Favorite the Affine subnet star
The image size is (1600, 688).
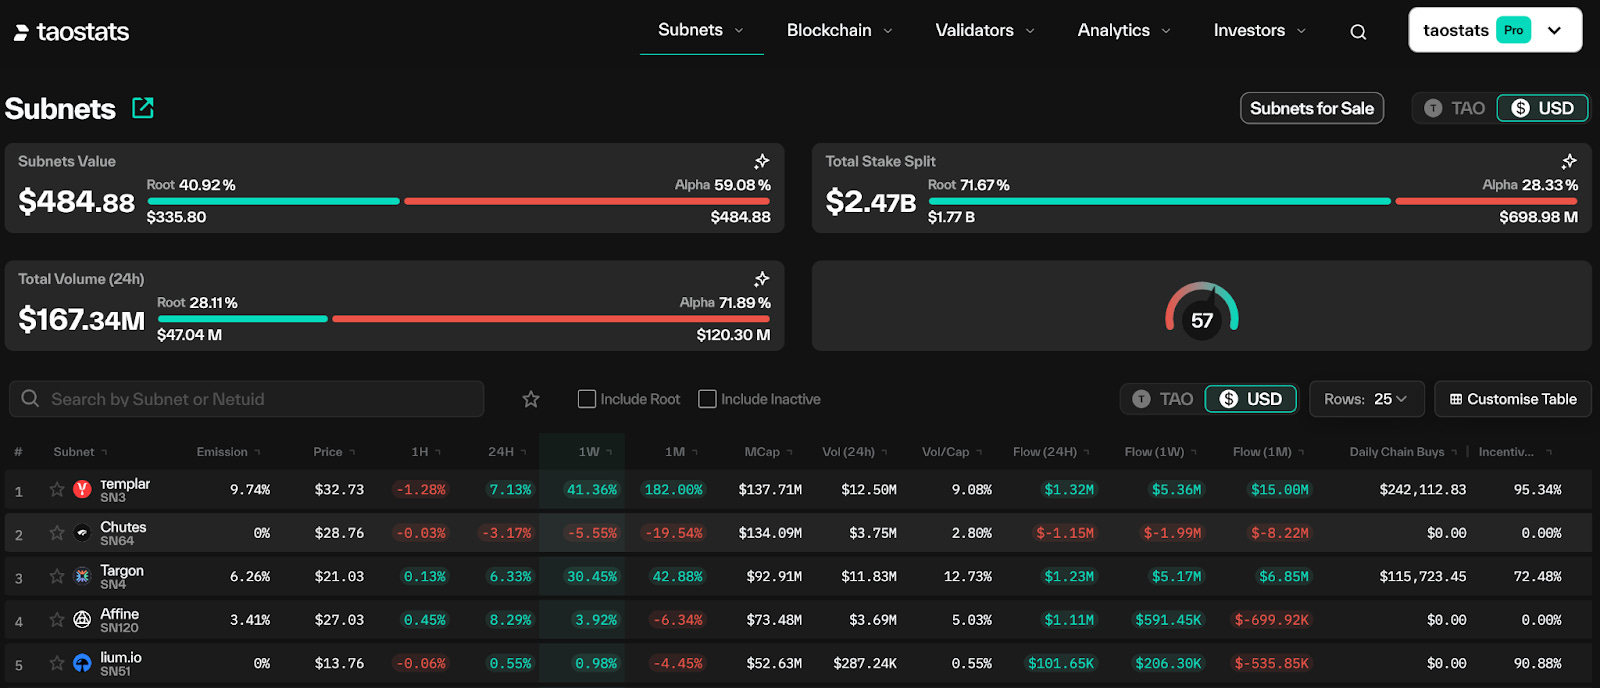coord(57,620)
